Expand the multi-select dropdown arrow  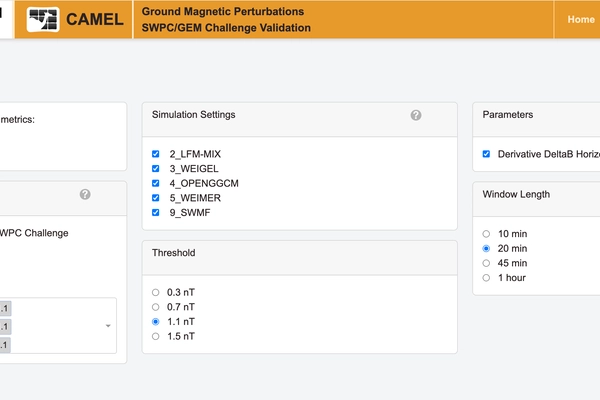click(107, 326)
